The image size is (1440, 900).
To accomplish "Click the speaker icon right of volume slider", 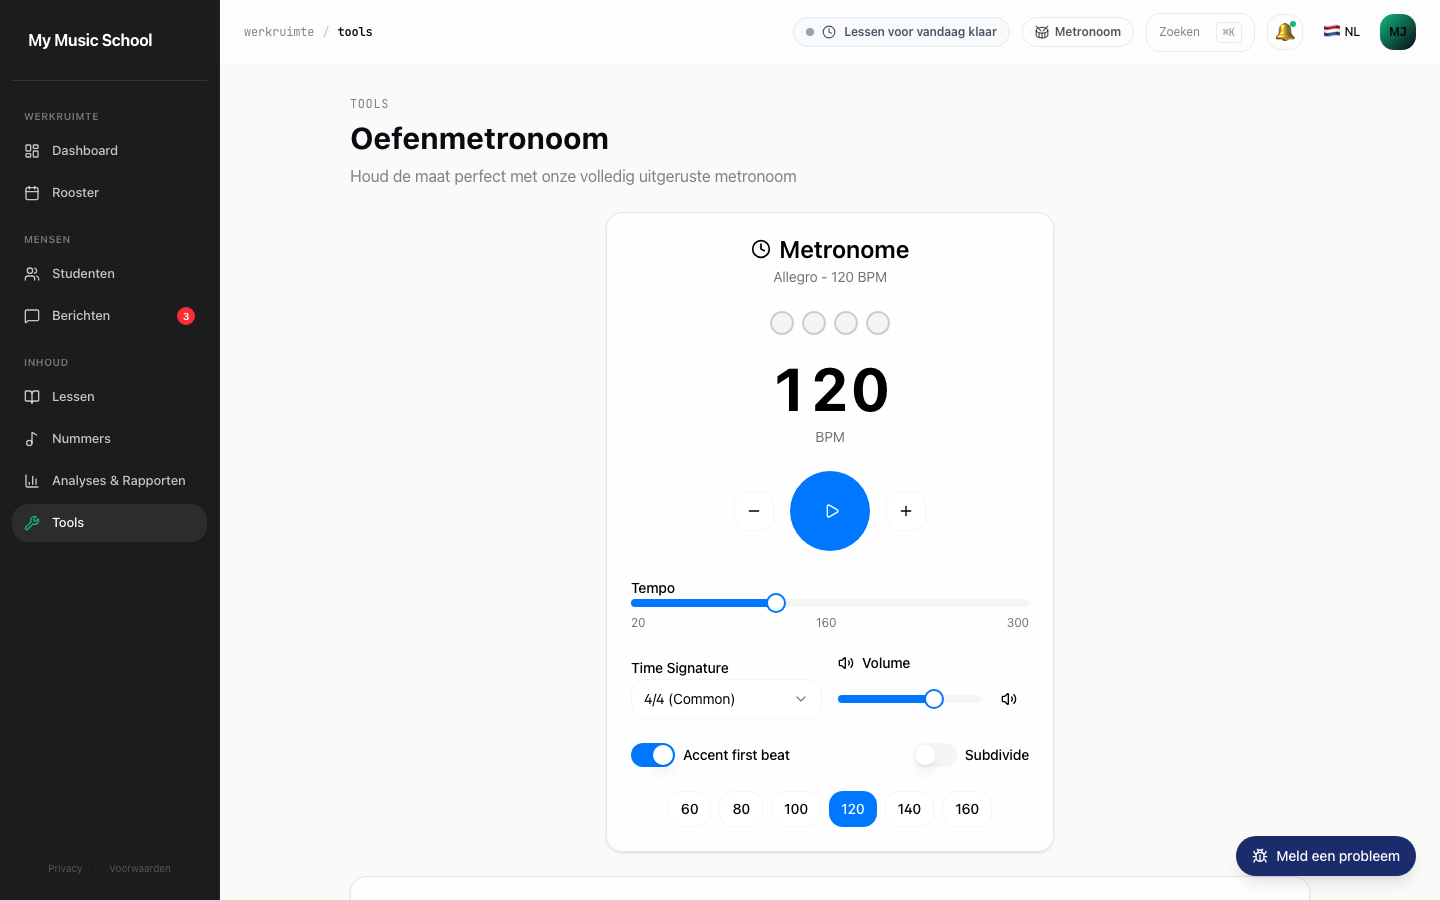I will (1009, 699).
